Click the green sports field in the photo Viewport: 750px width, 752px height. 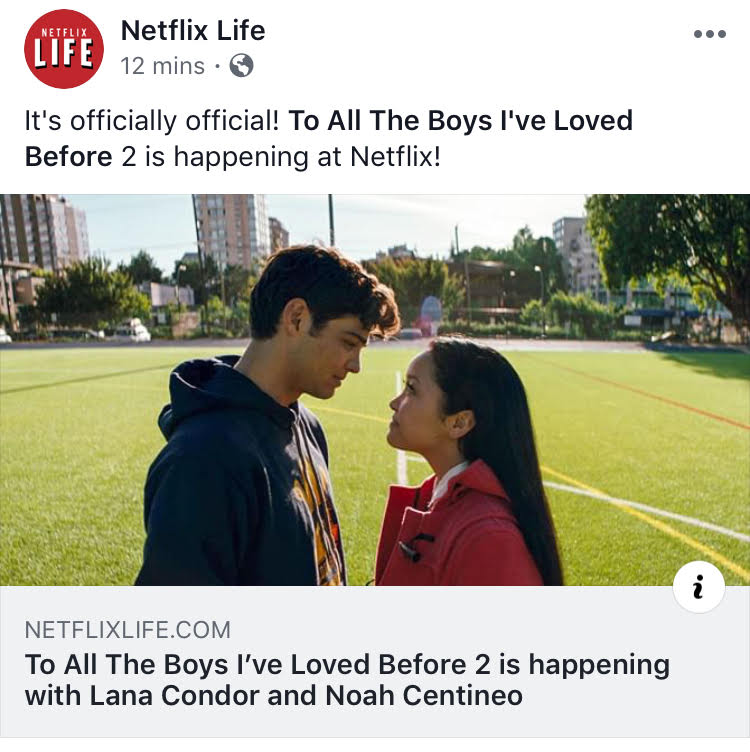[x=623, y=432]
